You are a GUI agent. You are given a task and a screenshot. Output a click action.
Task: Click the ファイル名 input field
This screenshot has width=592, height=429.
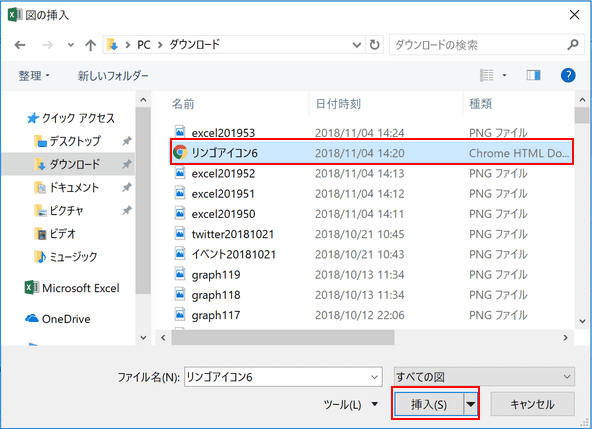[x=283, y=377]
